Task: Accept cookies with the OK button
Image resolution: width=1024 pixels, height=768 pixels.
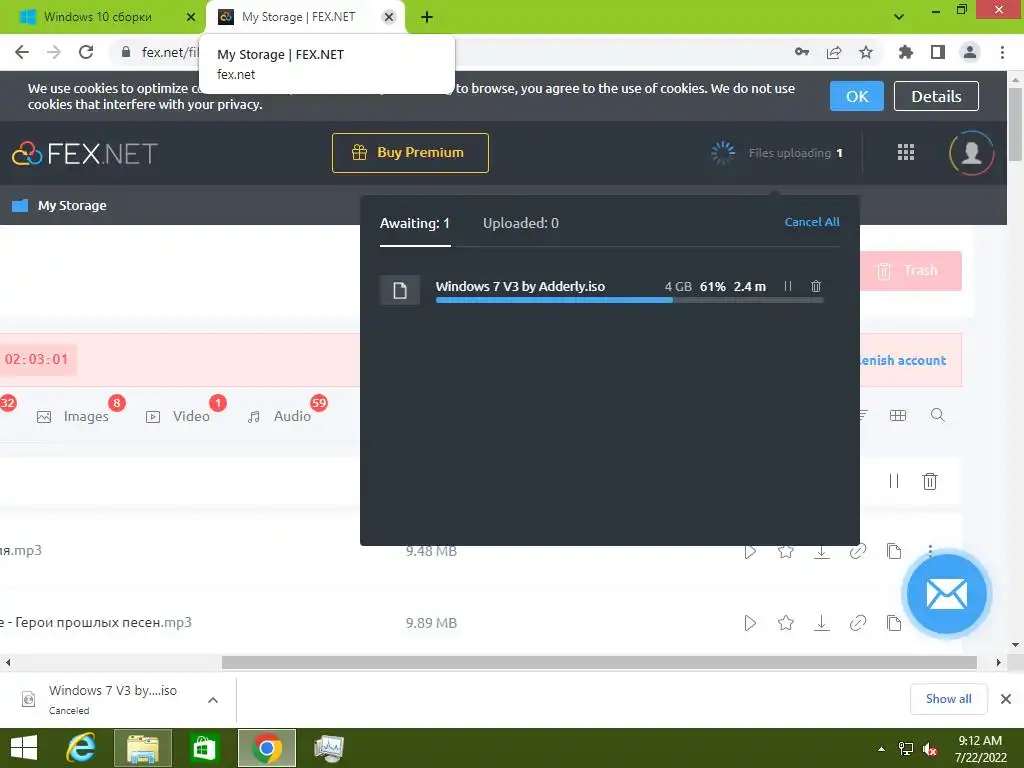Action: (x=856, y=96)
